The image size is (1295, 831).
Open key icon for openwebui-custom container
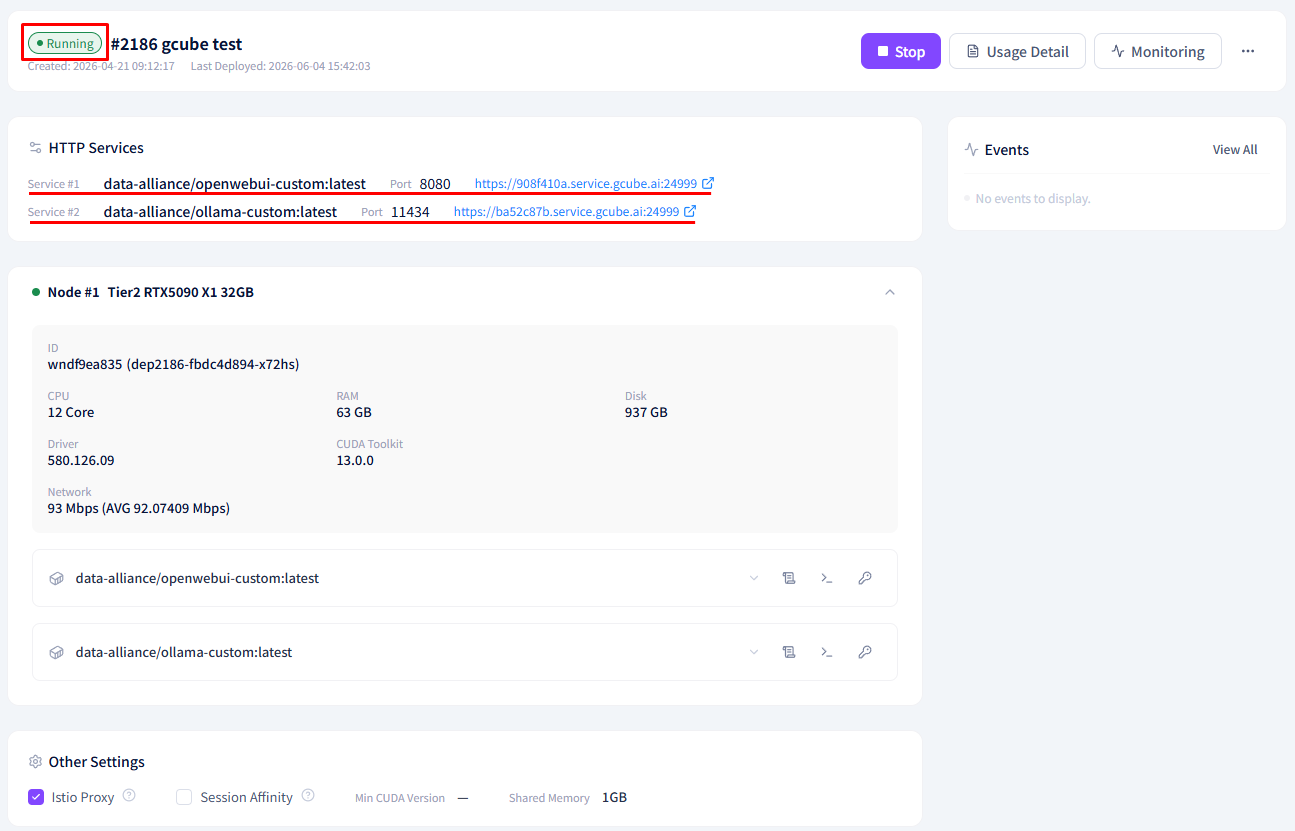pyautogui.click(x=865, y=578)
